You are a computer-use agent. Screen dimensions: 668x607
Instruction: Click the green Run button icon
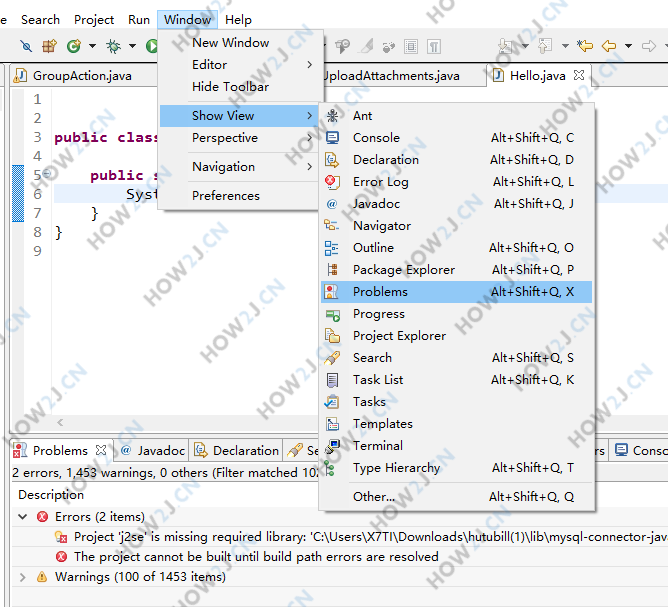[152, 46]
